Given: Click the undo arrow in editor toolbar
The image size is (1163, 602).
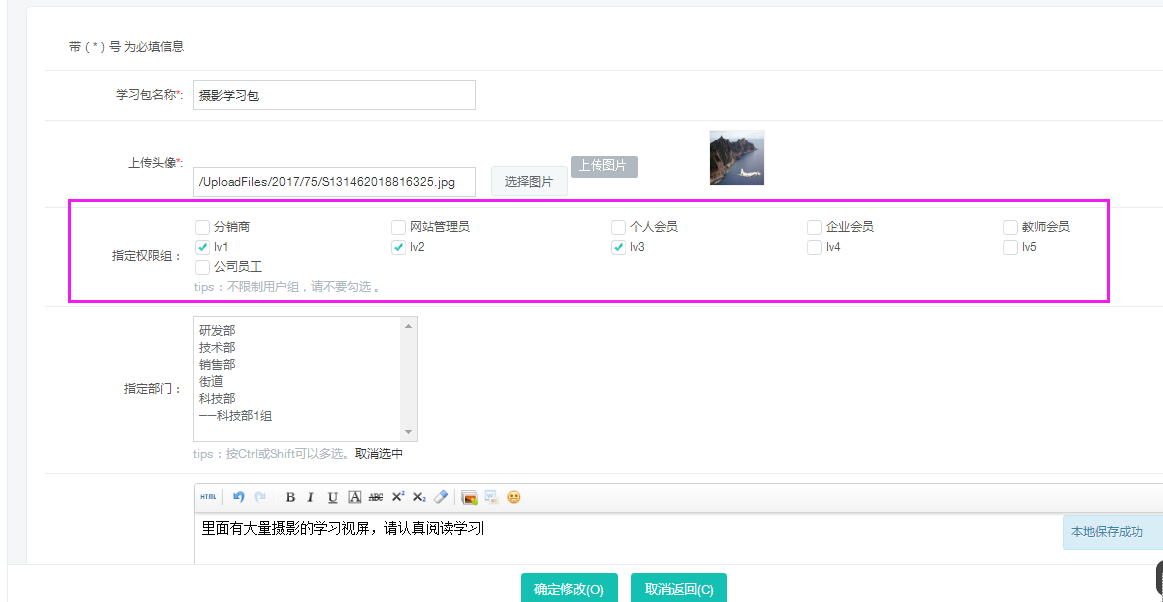Looking at the screenshot, I should [238, 497].
